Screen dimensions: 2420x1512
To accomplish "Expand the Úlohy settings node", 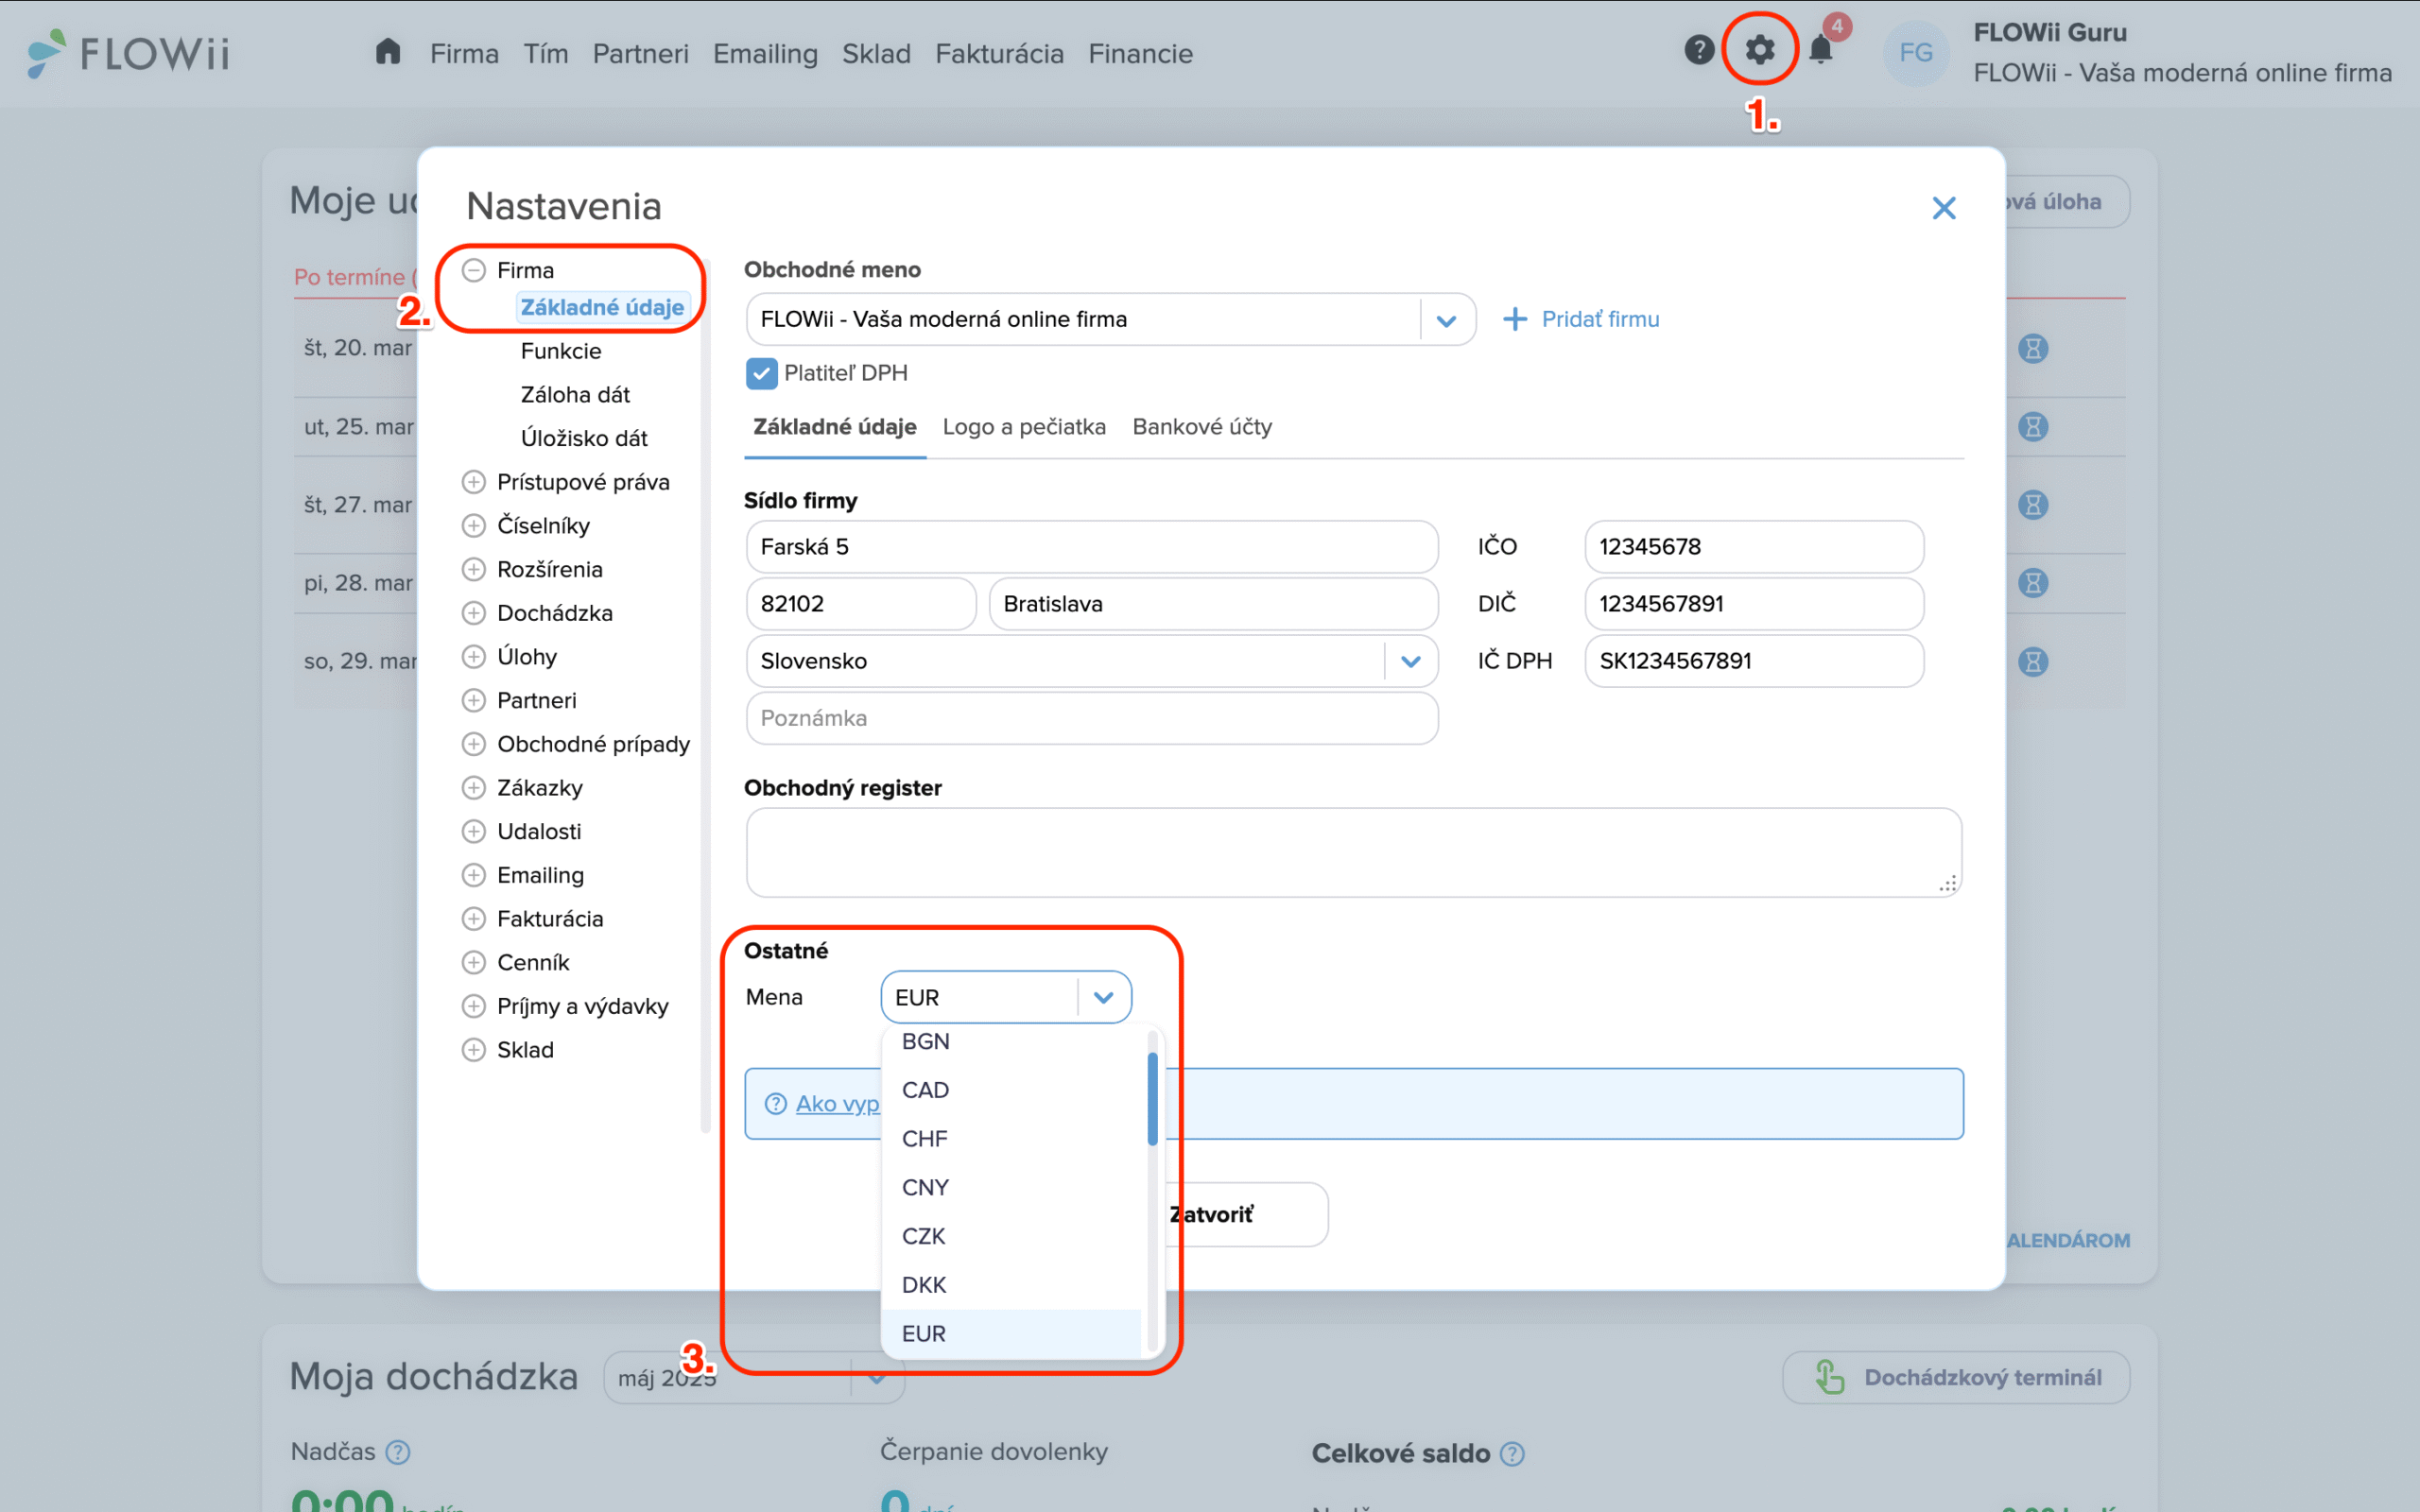I will (x=474, y=657).
